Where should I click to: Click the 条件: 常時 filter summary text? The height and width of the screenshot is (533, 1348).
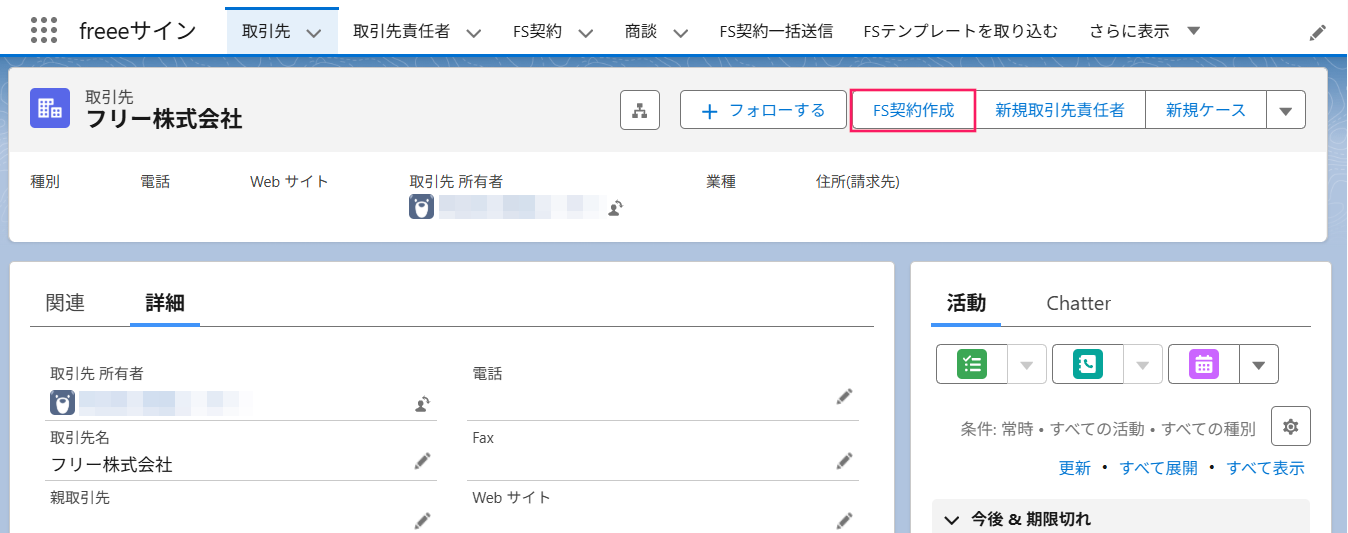tap(1107, 429)
